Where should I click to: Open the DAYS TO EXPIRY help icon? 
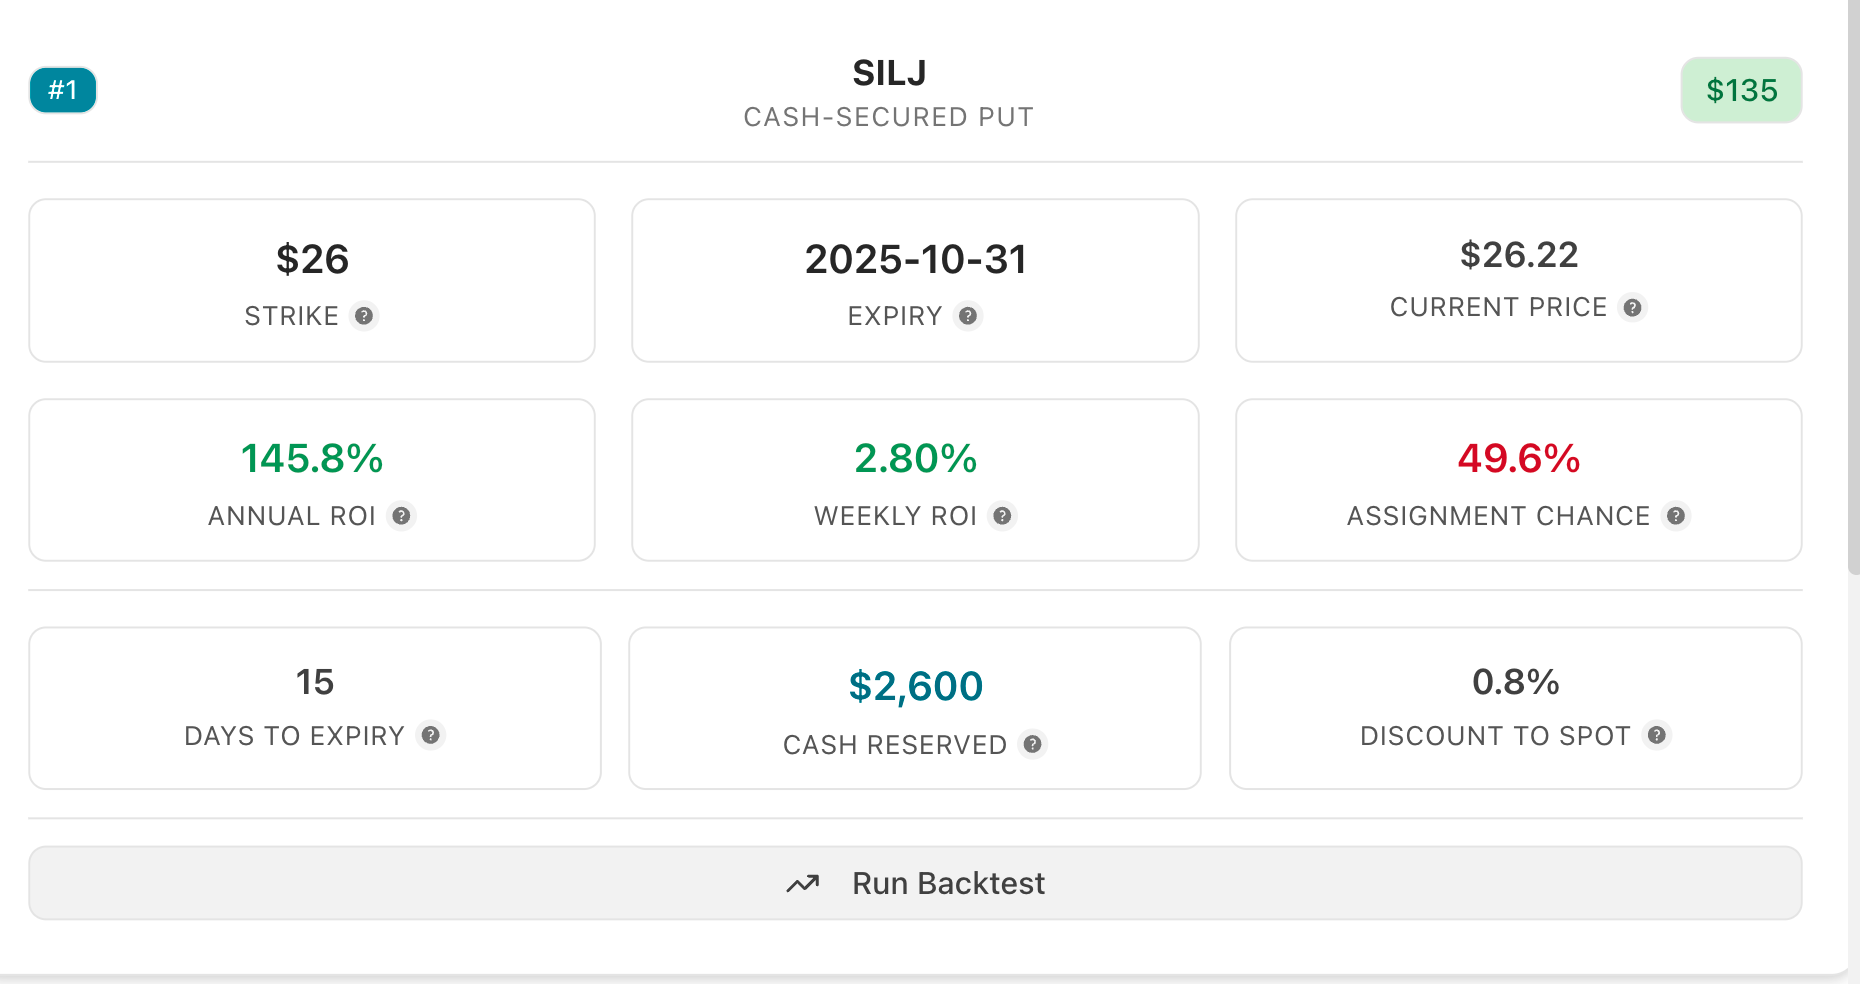coord(430,735)
